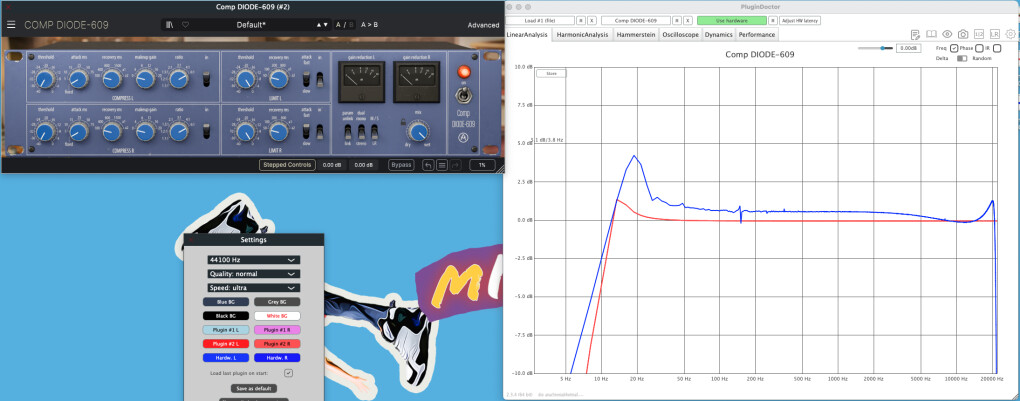The image size is (1020, 401).
Task: Click Compress L attack ms knob
Action: 78,79
